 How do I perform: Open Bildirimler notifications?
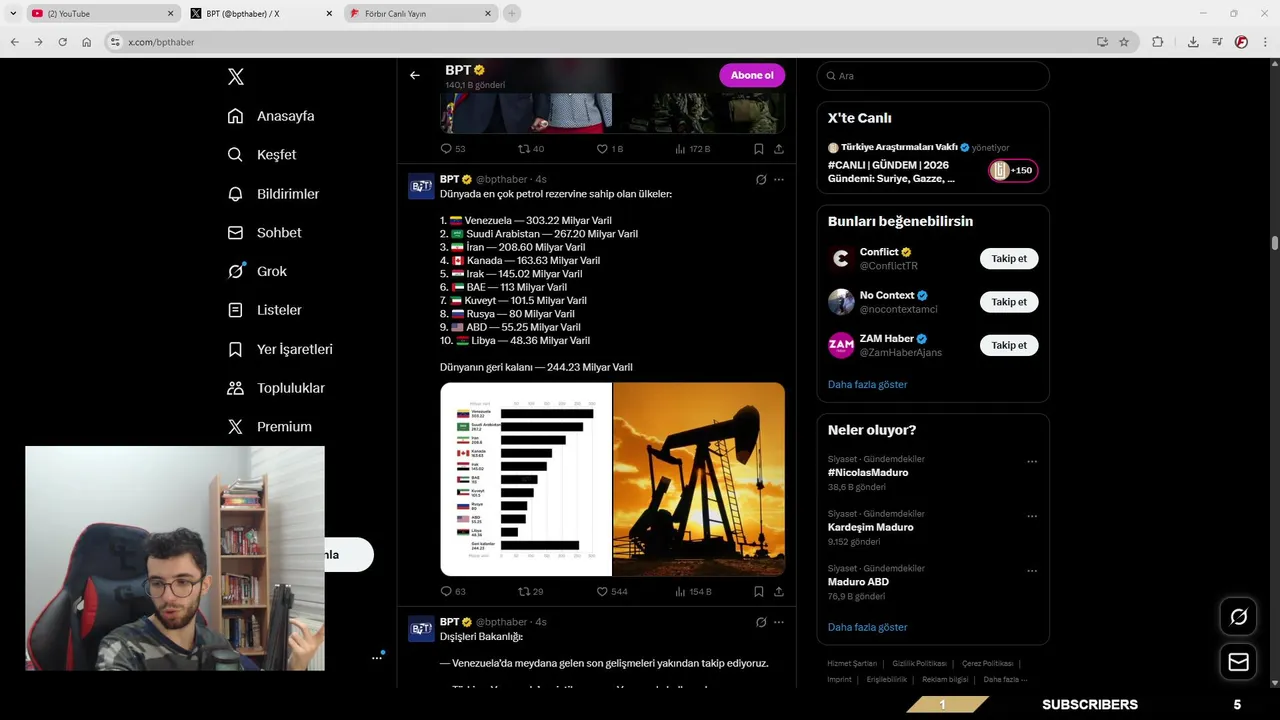[273, 194]
